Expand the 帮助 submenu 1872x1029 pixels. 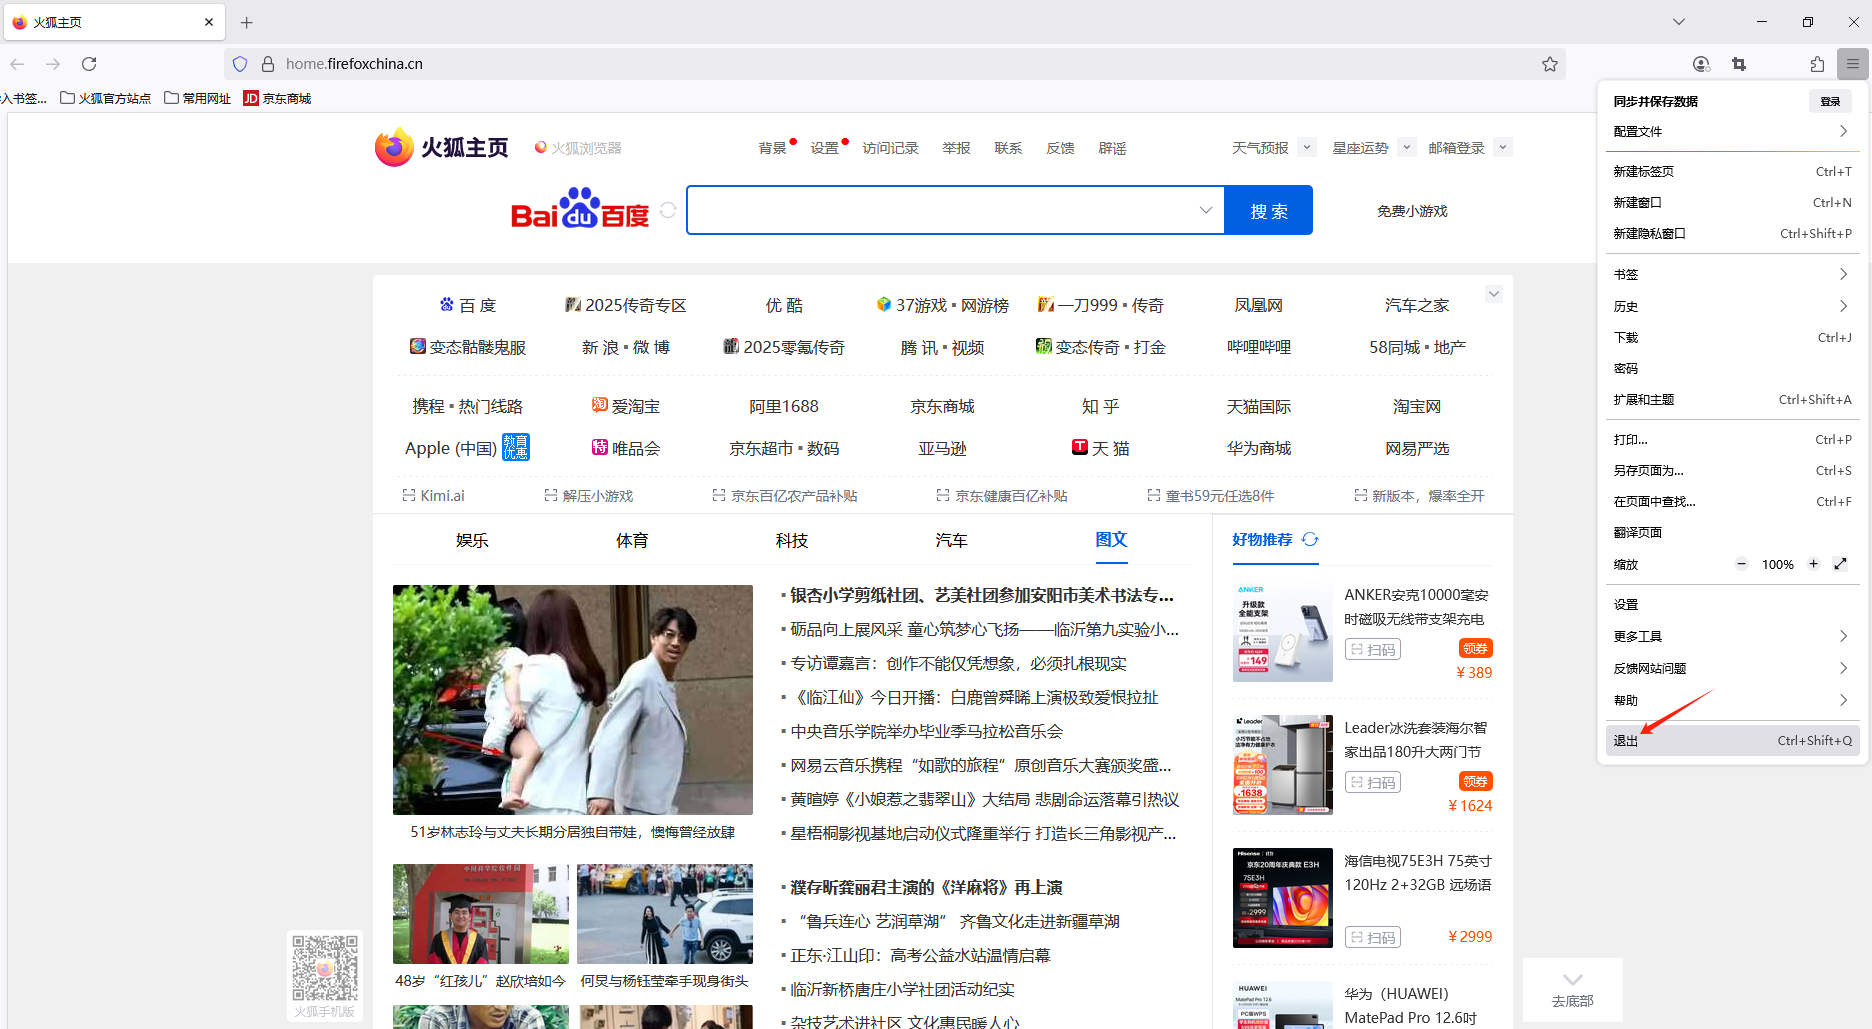point(1732,700)
